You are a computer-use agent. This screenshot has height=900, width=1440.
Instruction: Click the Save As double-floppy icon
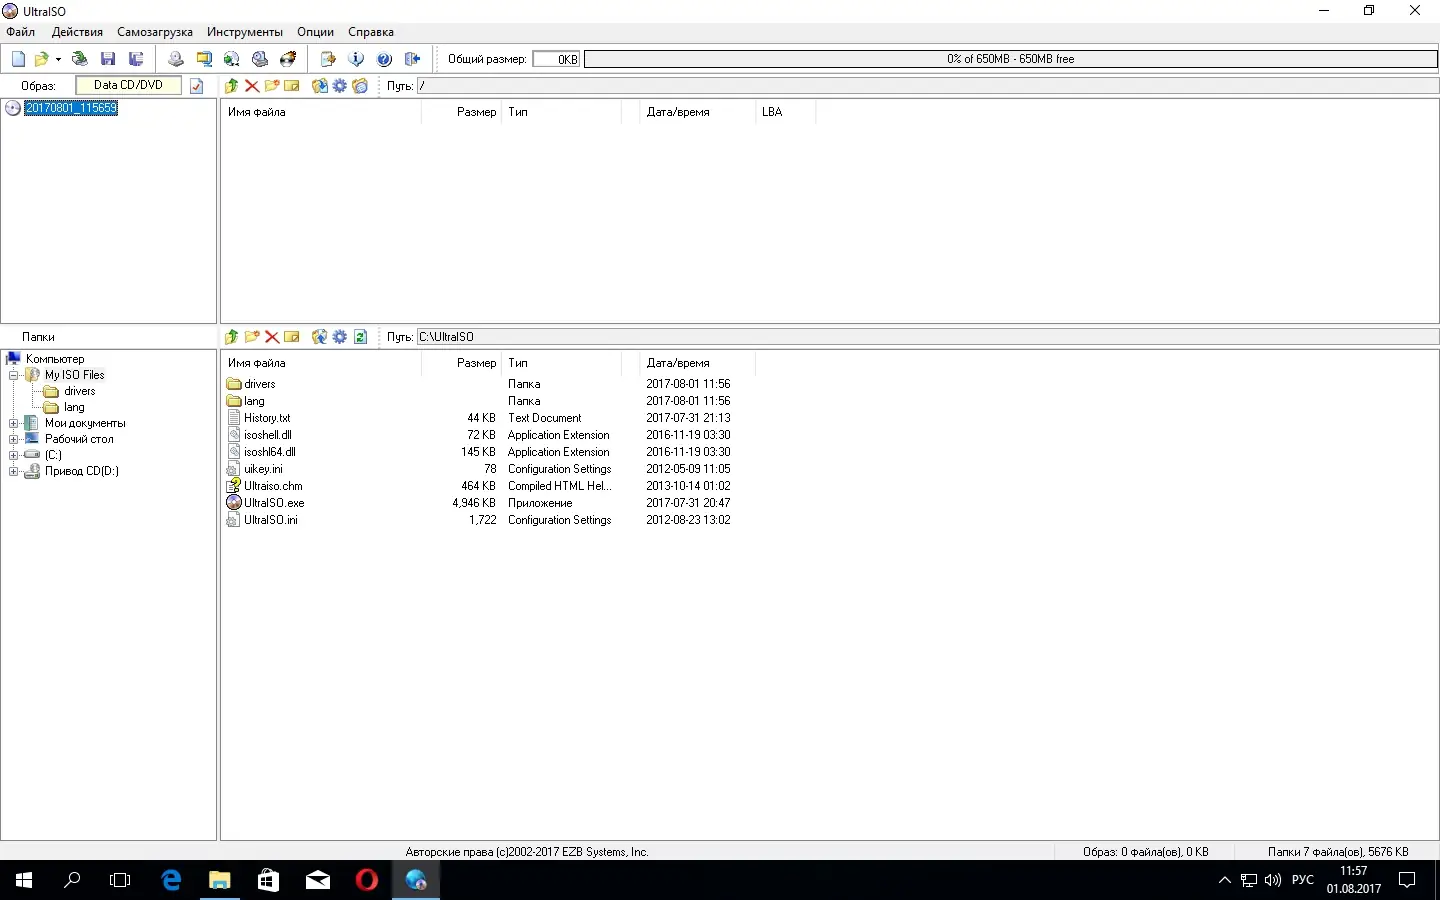(x=136, y=59)
